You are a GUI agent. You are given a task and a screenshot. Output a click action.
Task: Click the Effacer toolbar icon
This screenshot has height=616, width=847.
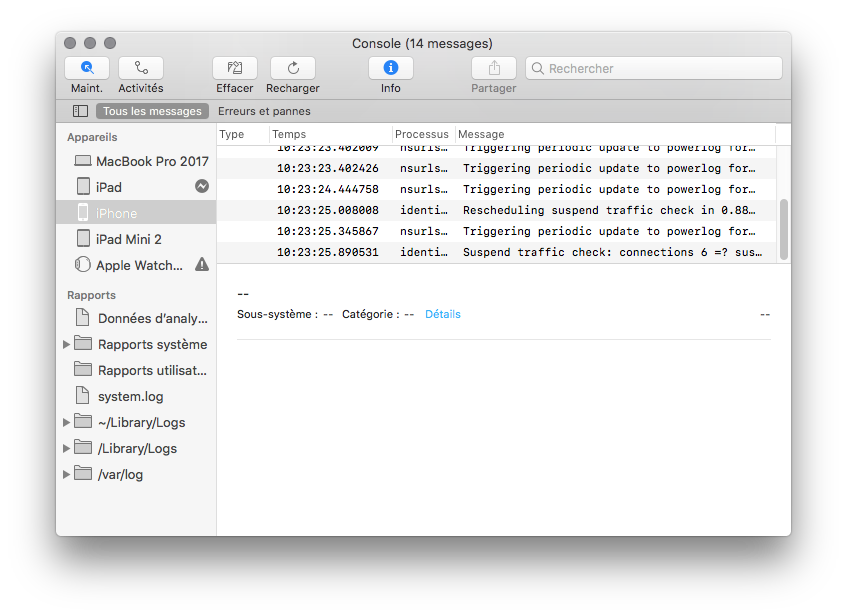pyautogui.click(x=234, y=68)
